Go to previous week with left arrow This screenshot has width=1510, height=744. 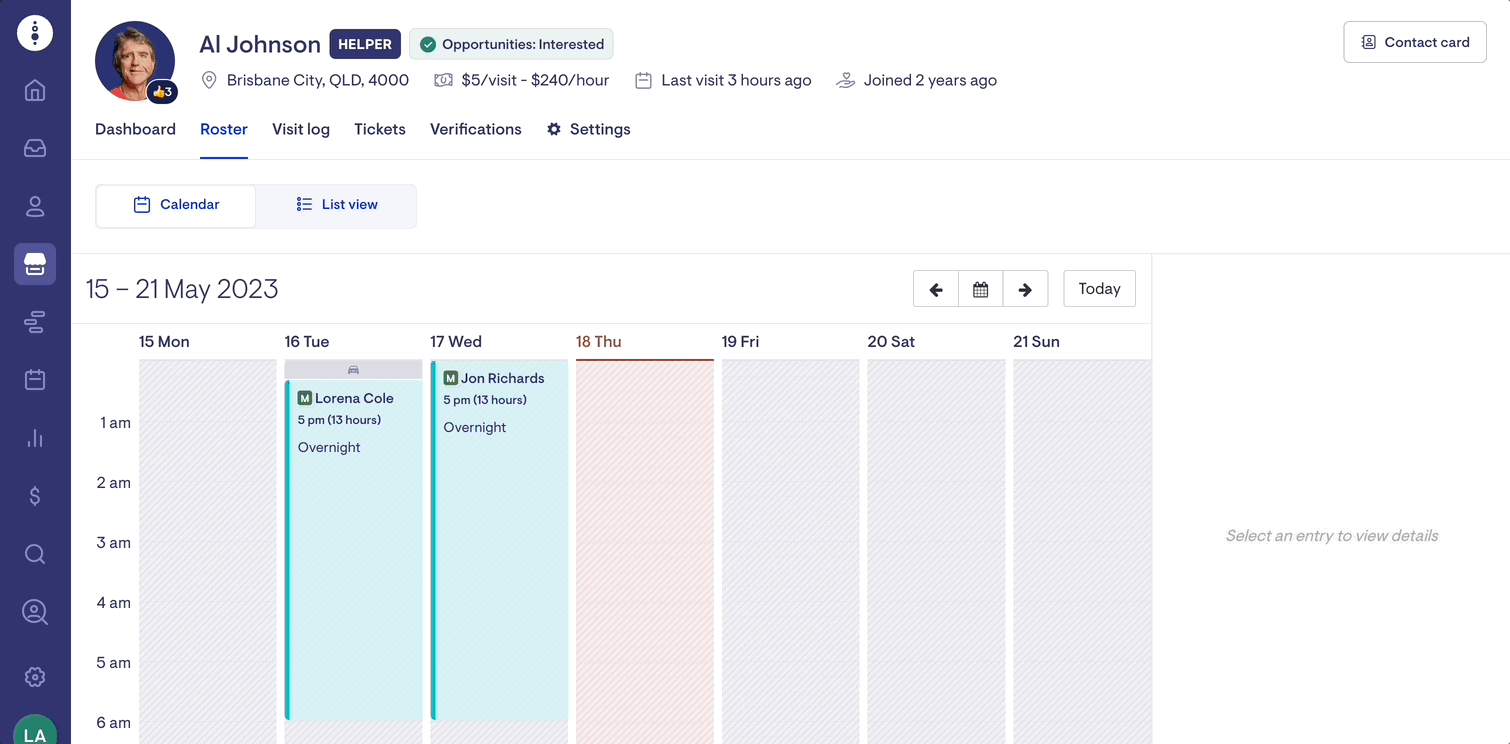point(936,289)
